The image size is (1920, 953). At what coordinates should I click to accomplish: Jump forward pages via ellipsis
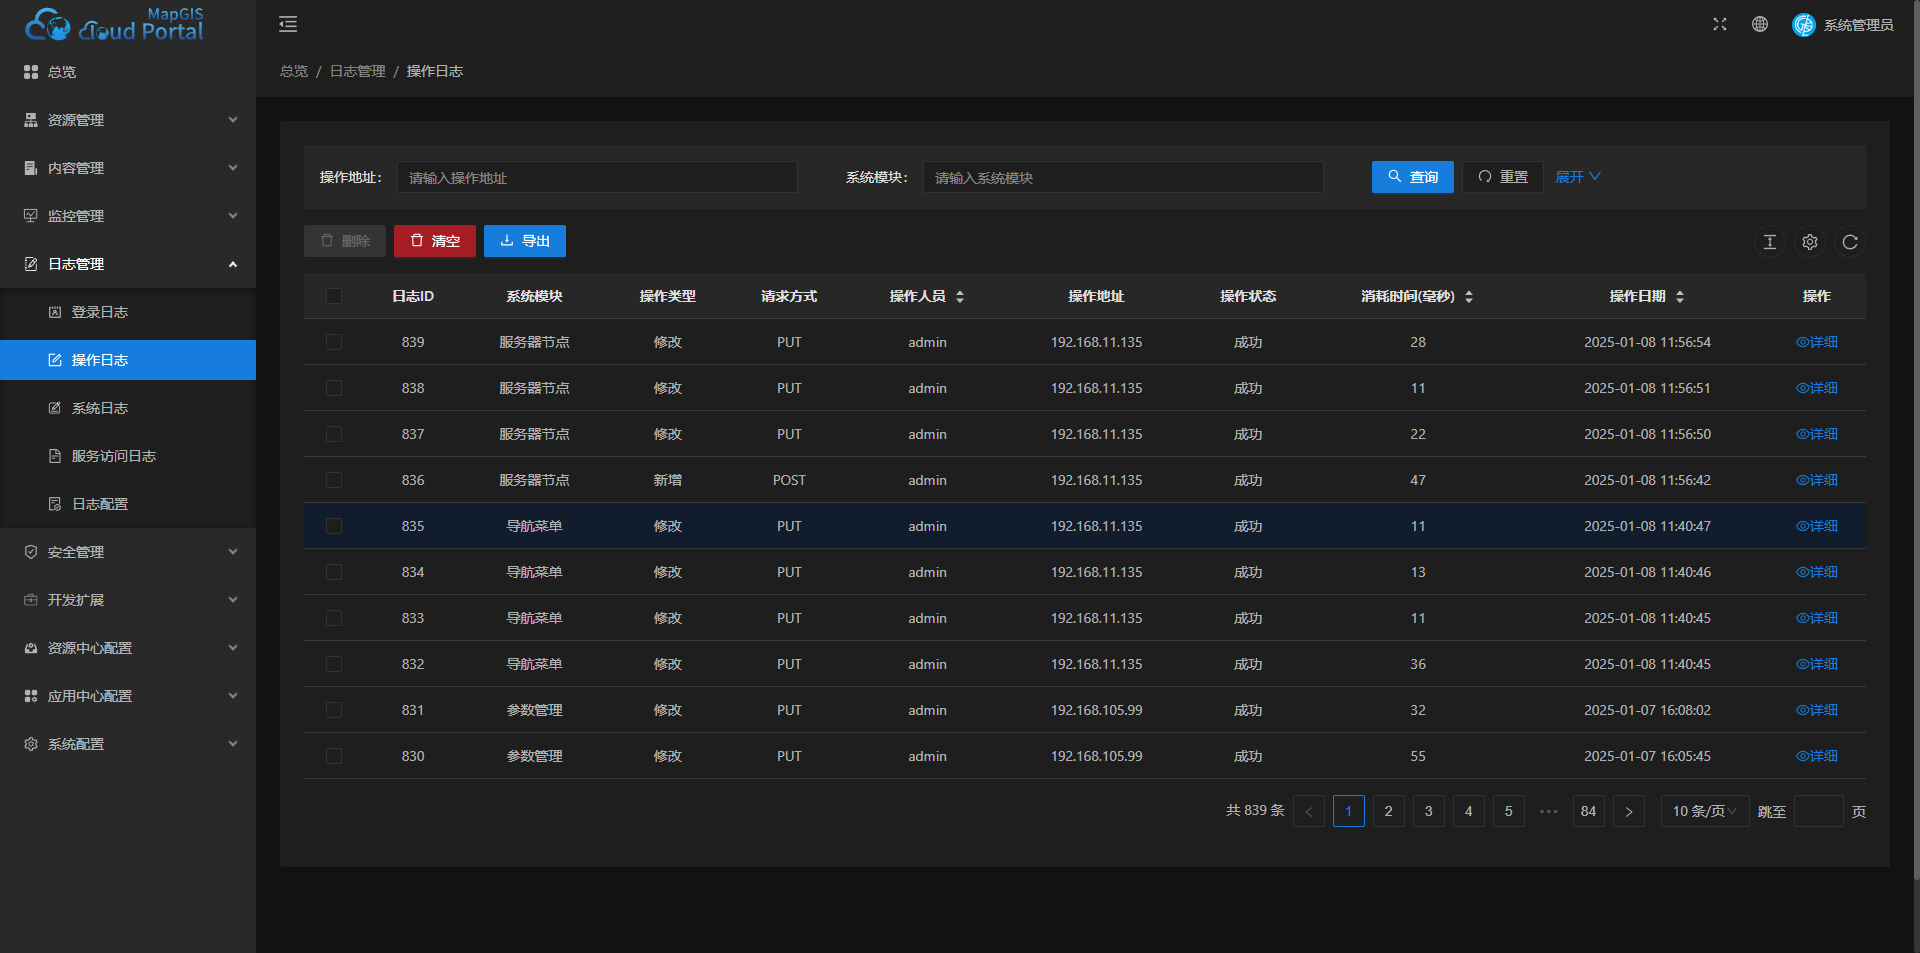(x=1549, y=811)
